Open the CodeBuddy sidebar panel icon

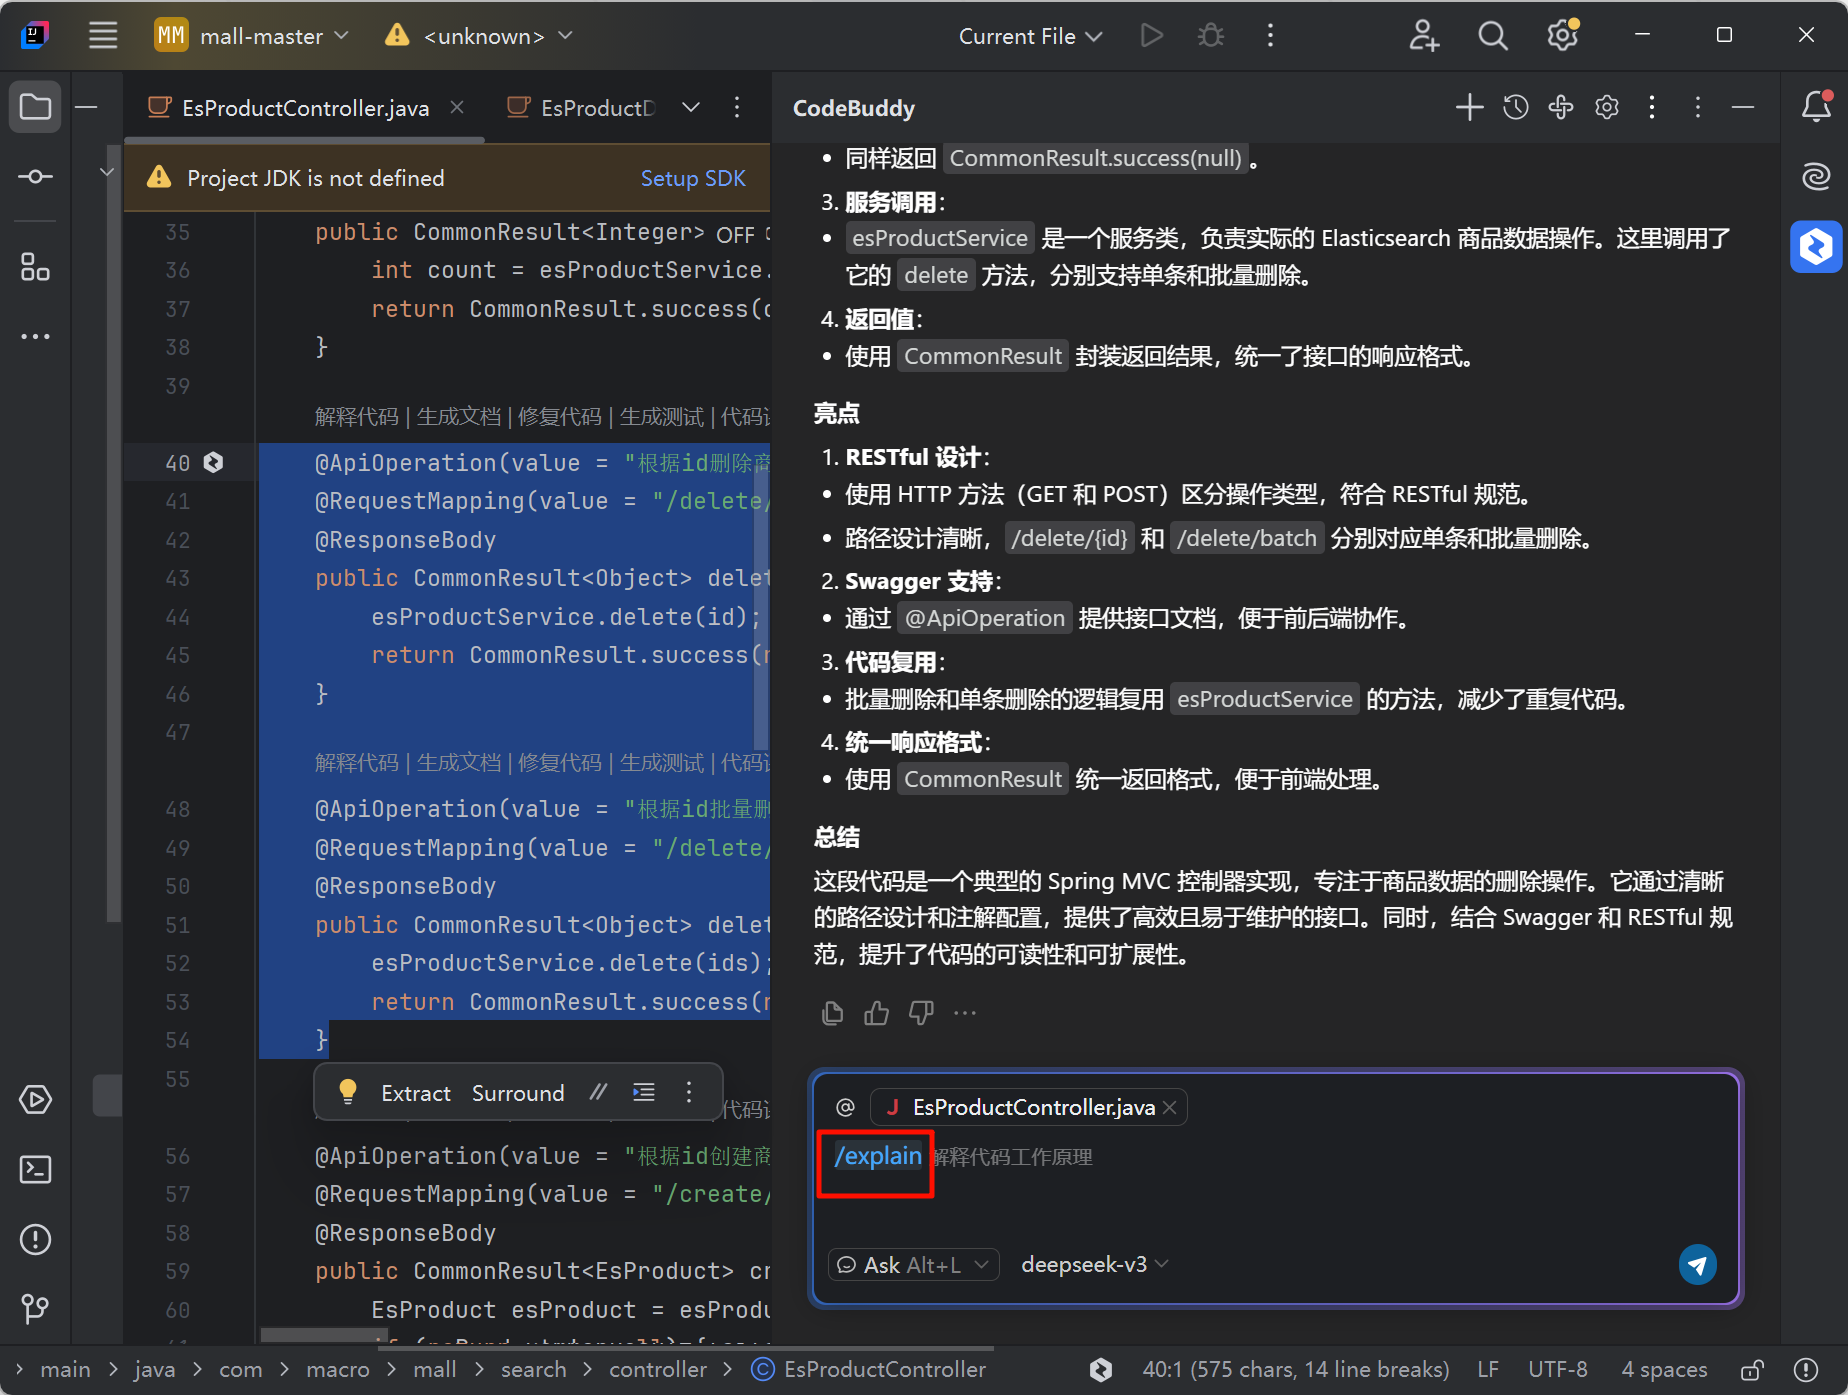click(x=1816, y=247)
